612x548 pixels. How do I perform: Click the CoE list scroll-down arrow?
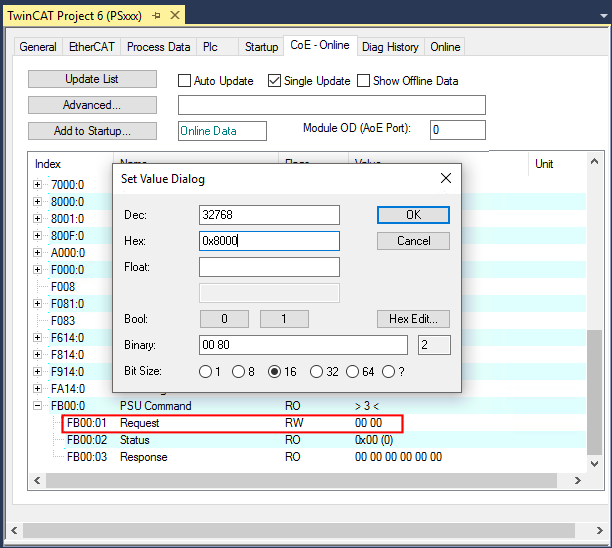[594, 464]
